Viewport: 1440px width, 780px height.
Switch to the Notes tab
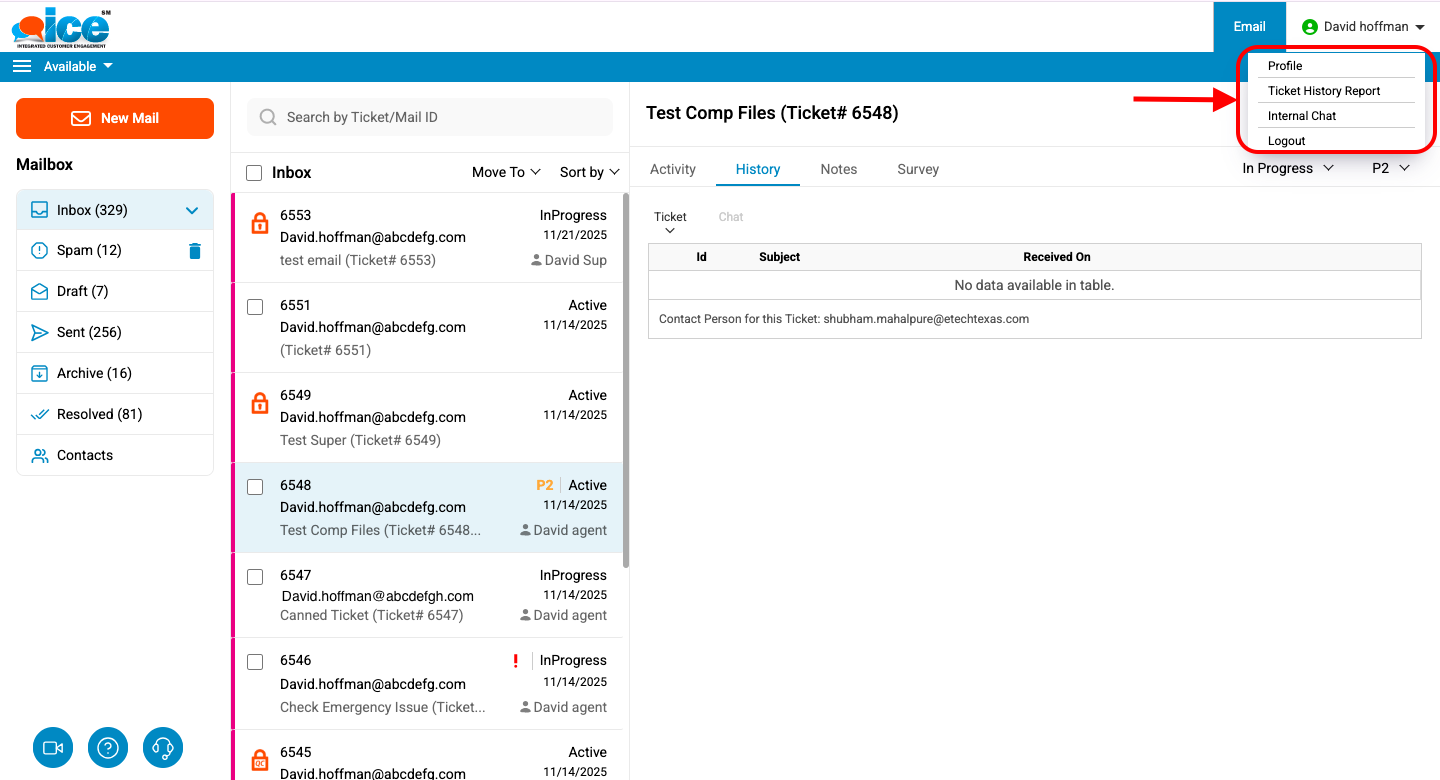pos(838,169)
